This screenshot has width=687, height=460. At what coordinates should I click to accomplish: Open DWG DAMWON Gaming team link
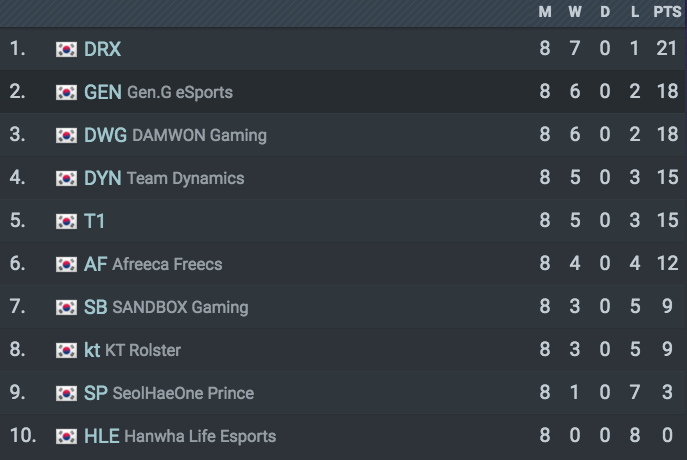tap(175, 135)
